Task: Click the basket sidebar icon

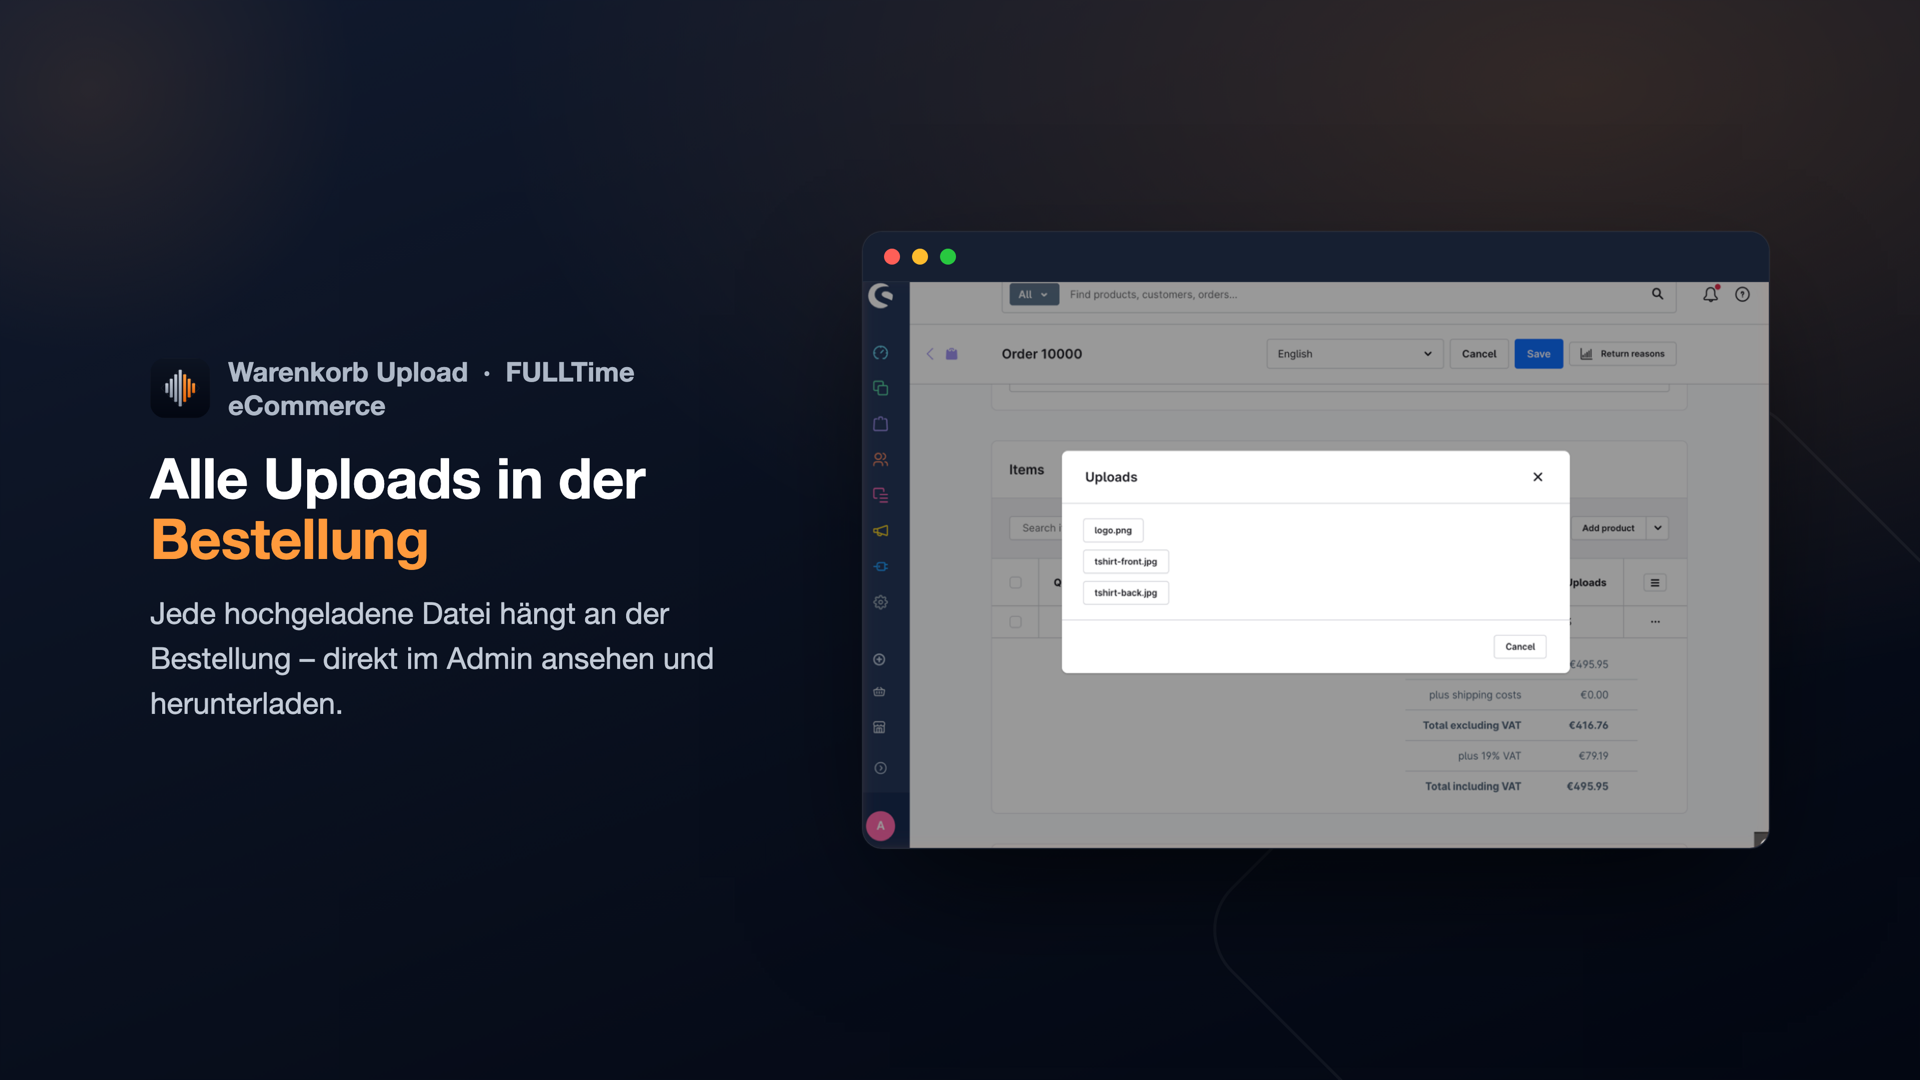Action: 879,692
